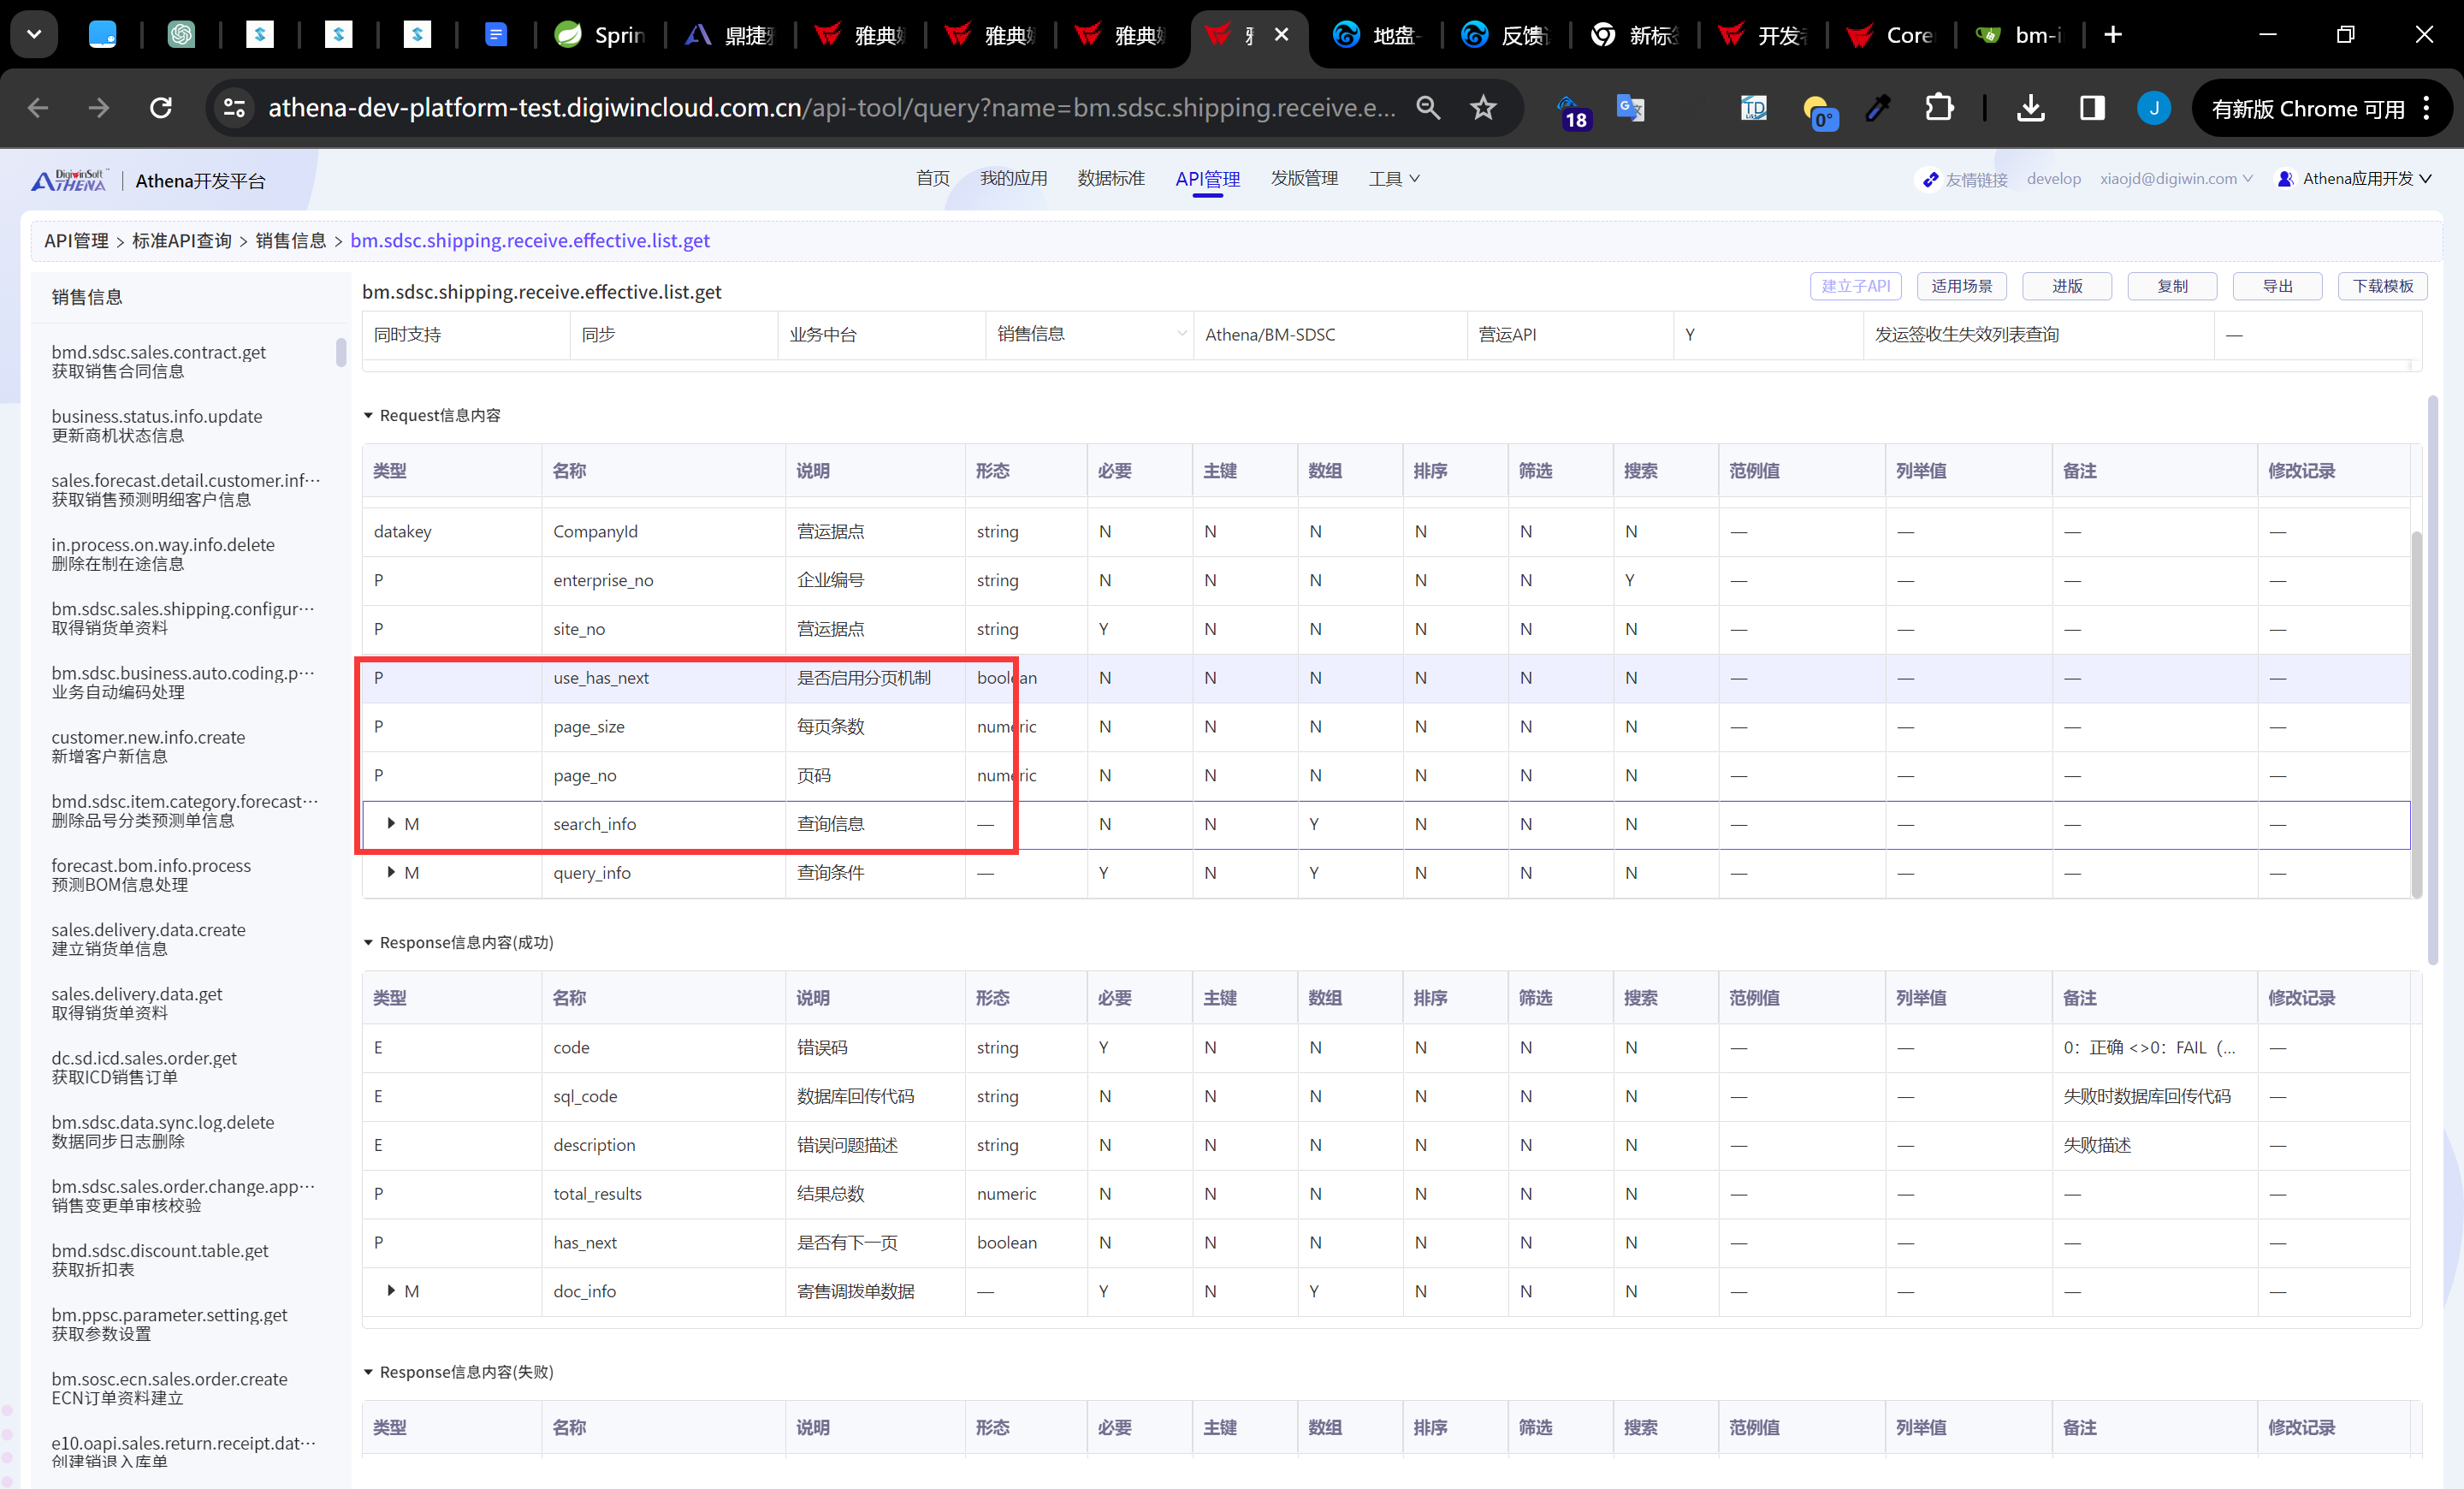Open the Chrome profile avatar J
The width and height of the screenshot is (2464, 1489).
click(2153, 108)
